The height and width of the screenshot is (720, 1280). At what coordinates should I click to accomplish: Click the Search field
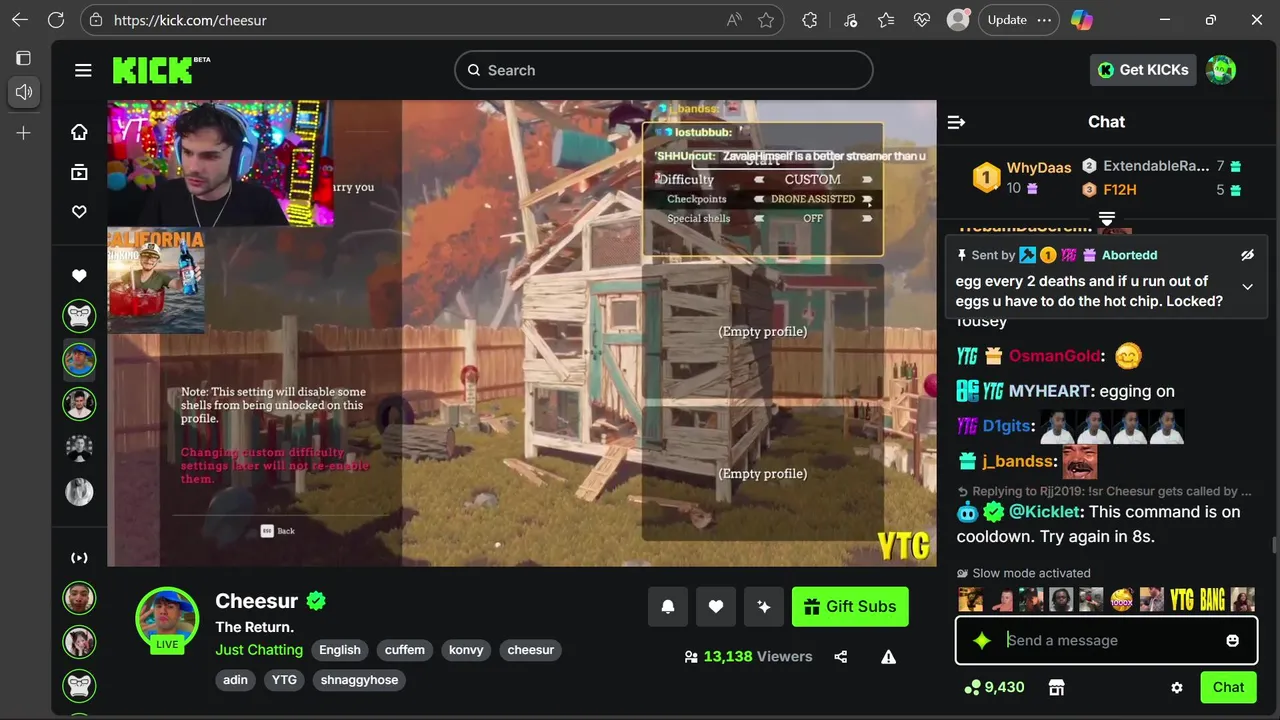pos(664,70)
